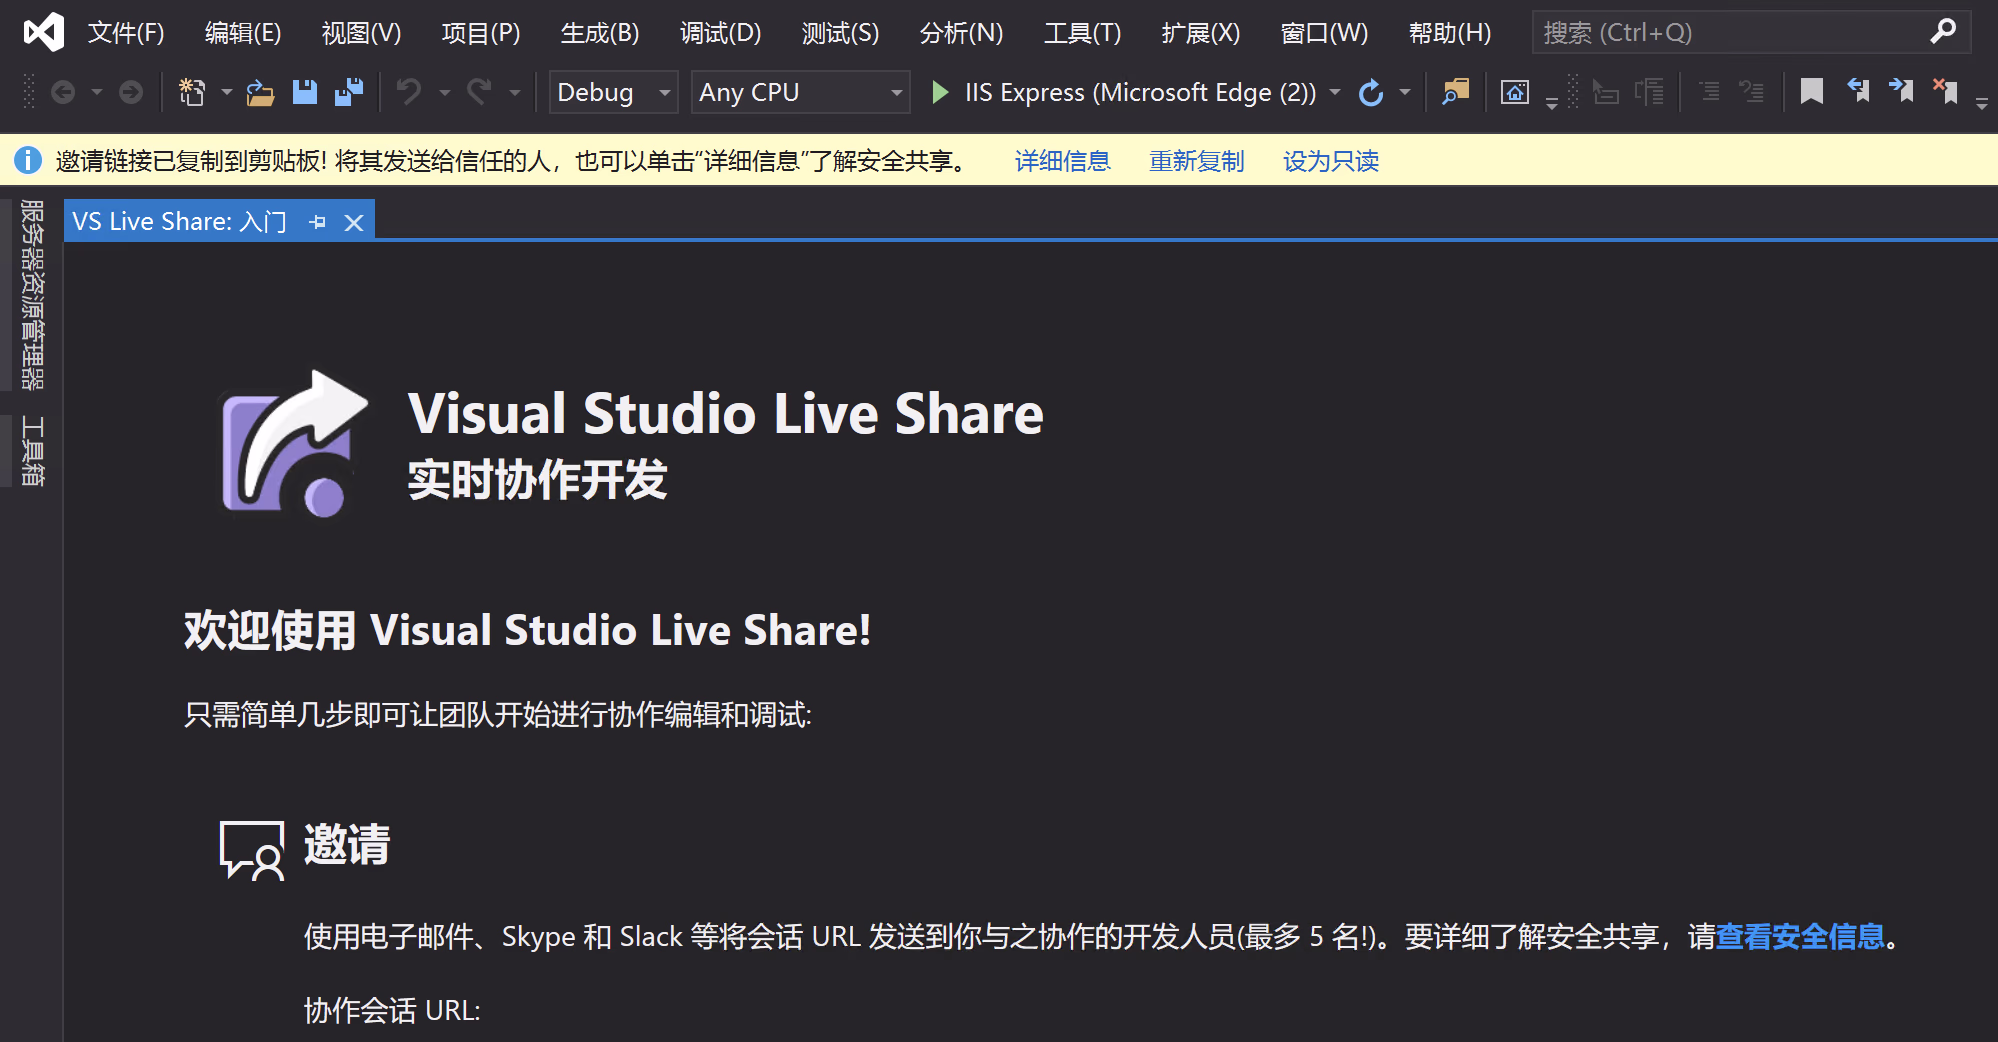
Task: Expand the IIS Express launch target dropdown
Action: coord(1335,93)
